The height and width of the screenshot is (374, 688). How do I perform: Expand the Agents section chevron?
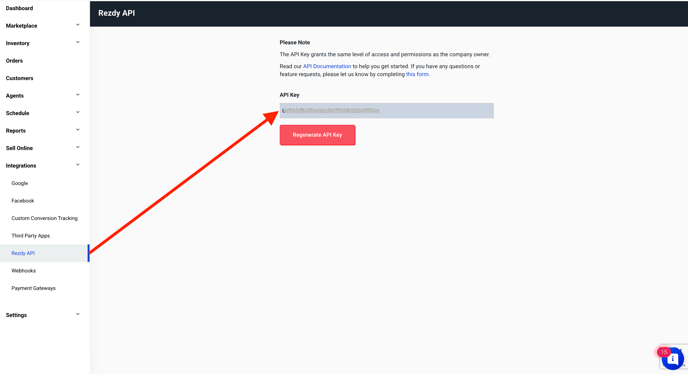point(78,95)
